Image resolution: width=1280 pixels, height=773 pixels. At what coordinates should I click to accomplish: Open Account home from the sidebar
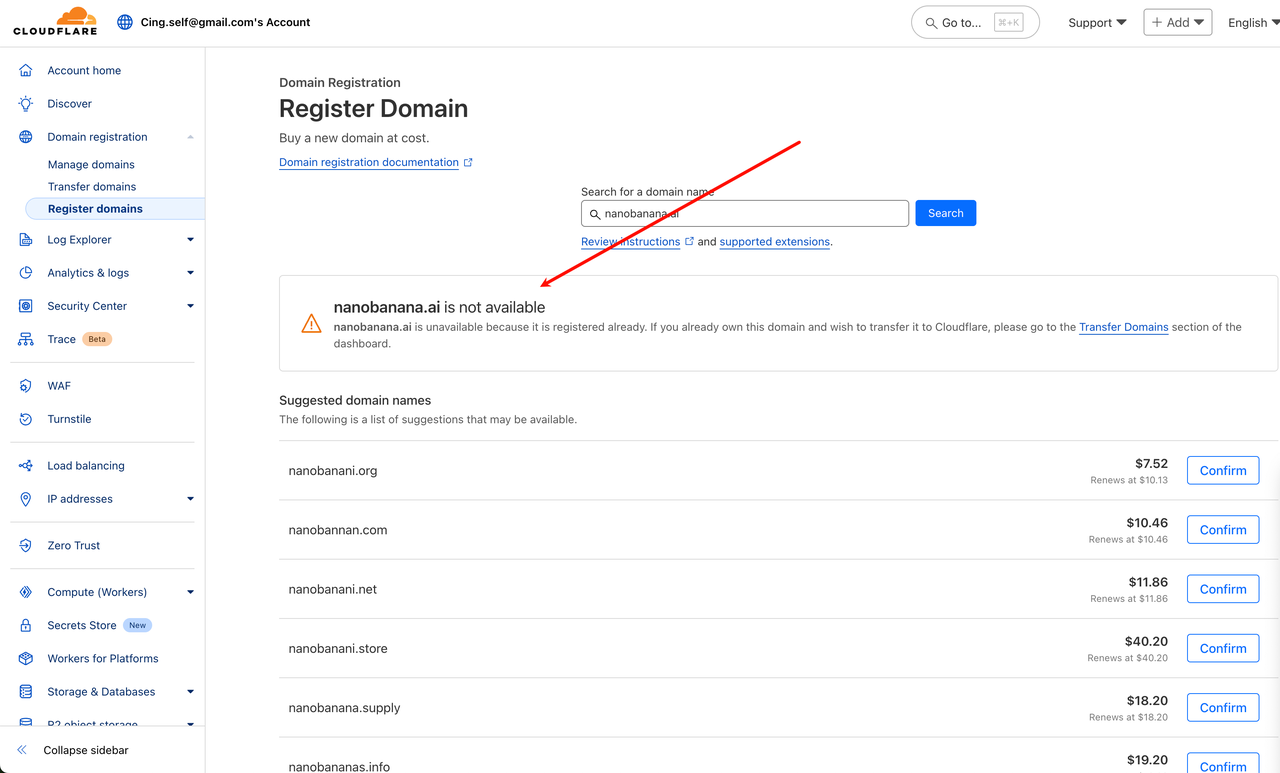click(x=84, y=71)
